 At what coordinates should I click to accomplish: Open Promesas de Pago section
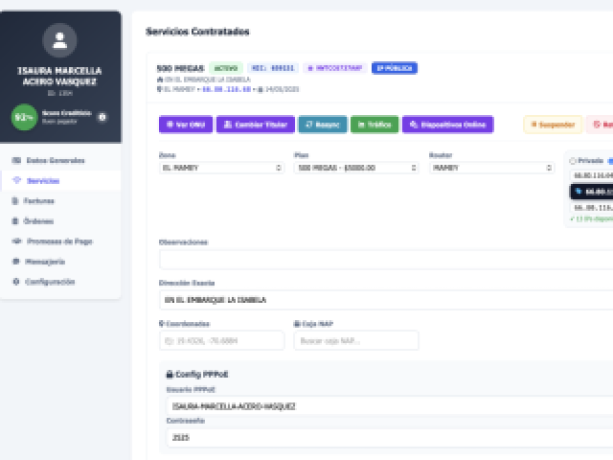click(61, 241)
